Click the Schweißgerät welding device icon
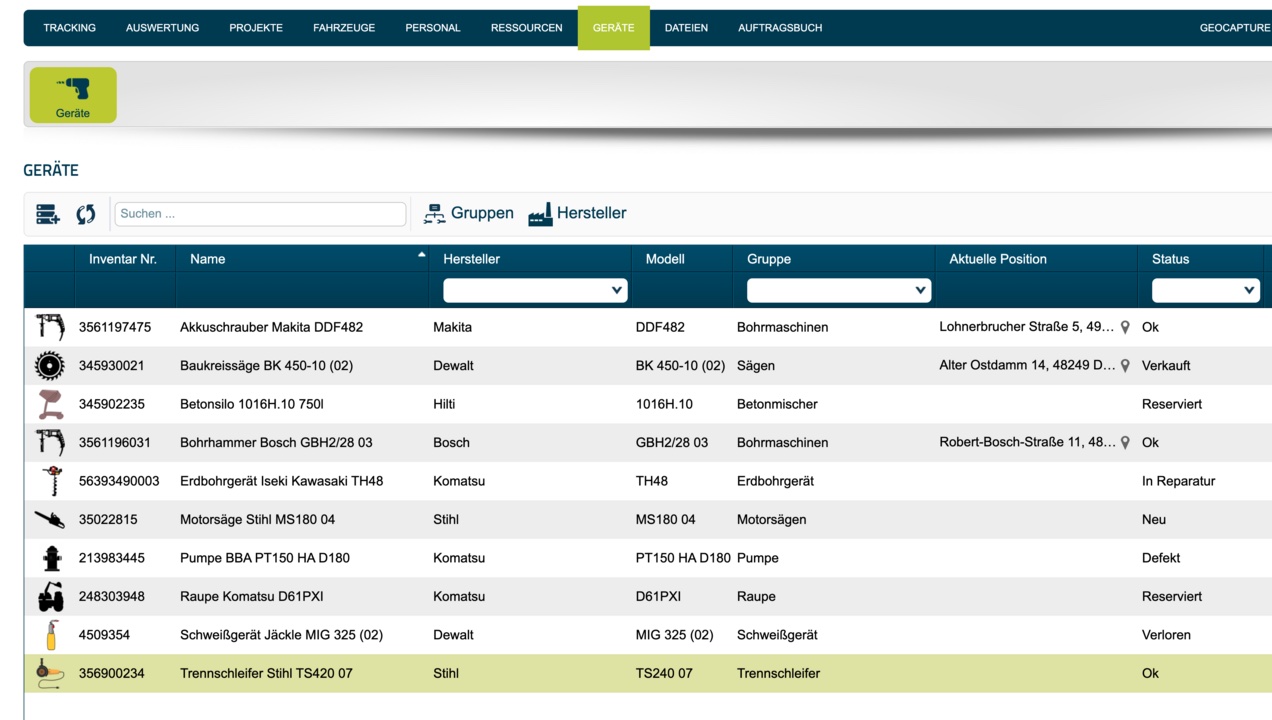The image size is (1272, 720). pyautogui.click(x=49, y=635)
